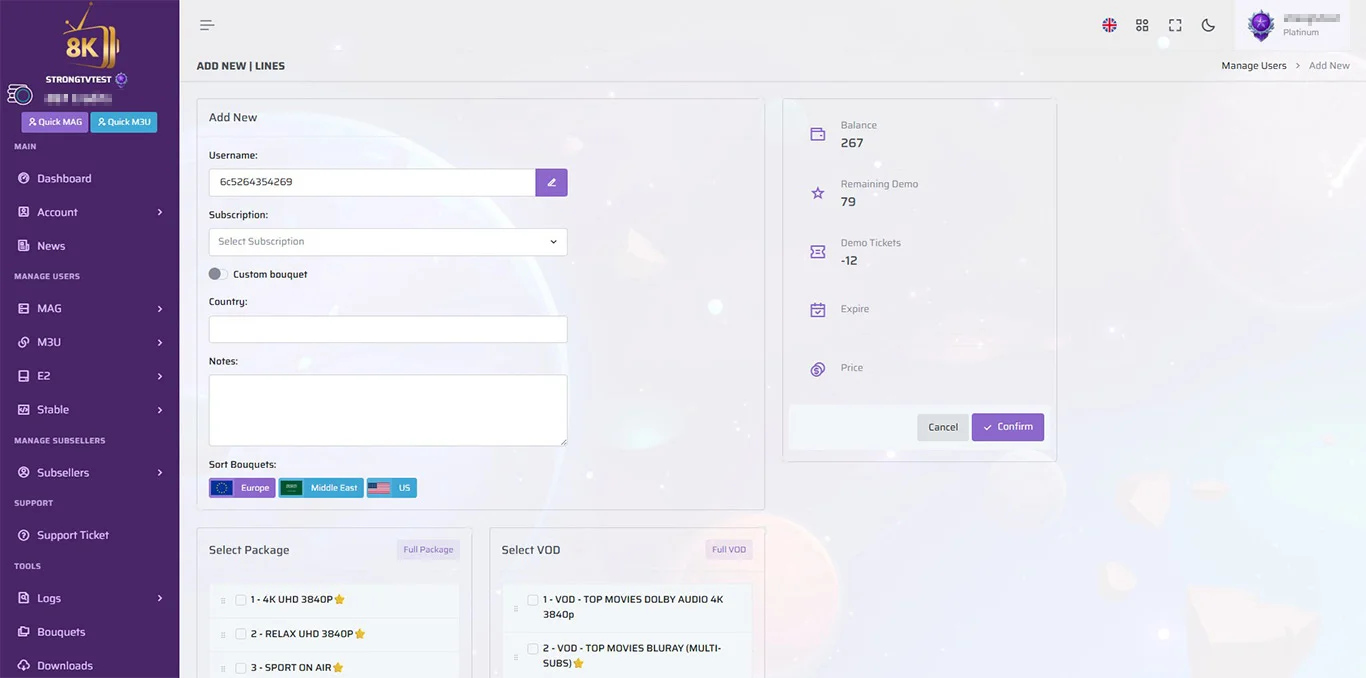The width and height of the screenshot is (1366, 678).
Task: Enable the Custom bouquet toggle
Action: (218, 274)
